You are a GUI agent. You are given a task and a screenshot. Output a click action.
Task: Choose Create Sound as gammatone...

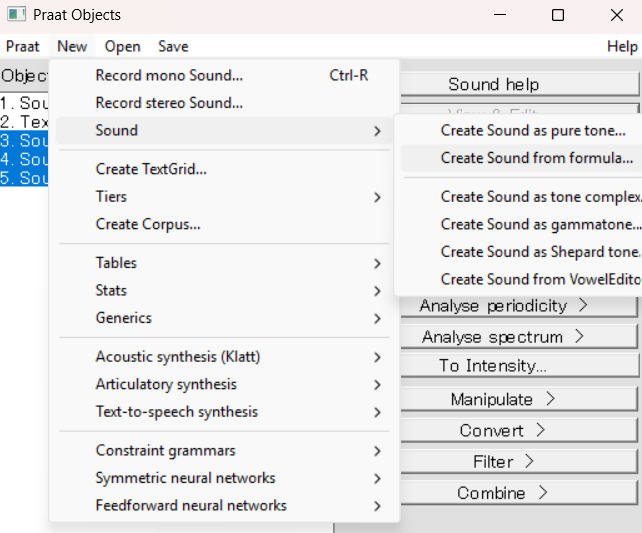pos(521,224)
